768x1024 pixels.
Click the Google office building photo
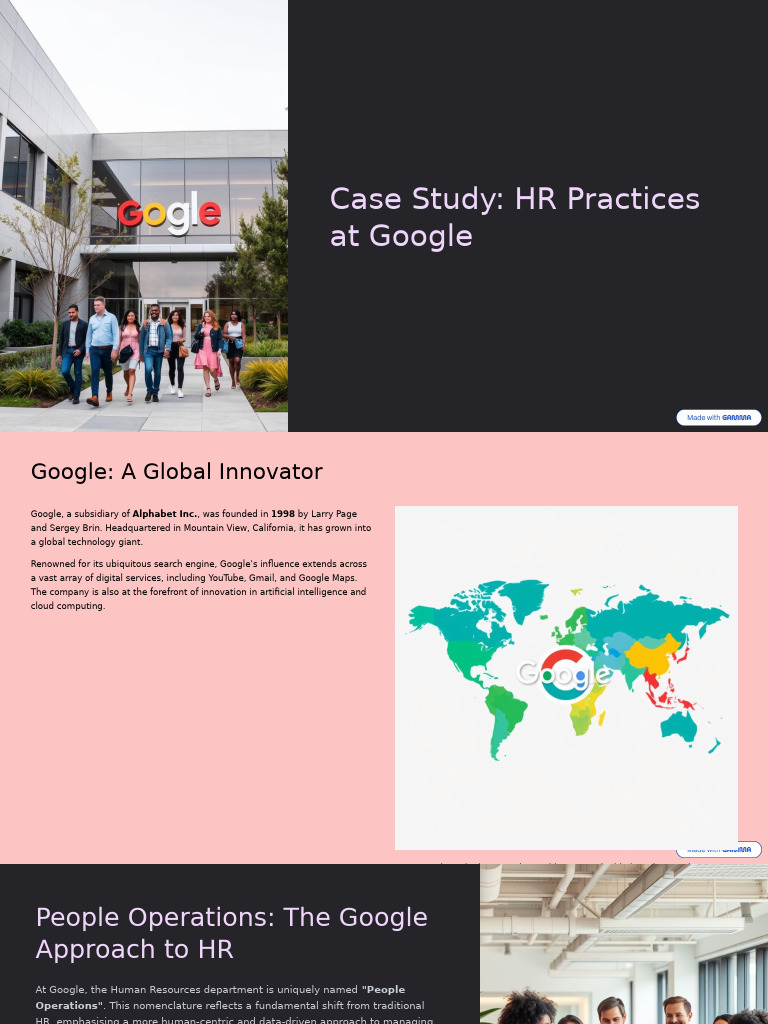point(144,216)
